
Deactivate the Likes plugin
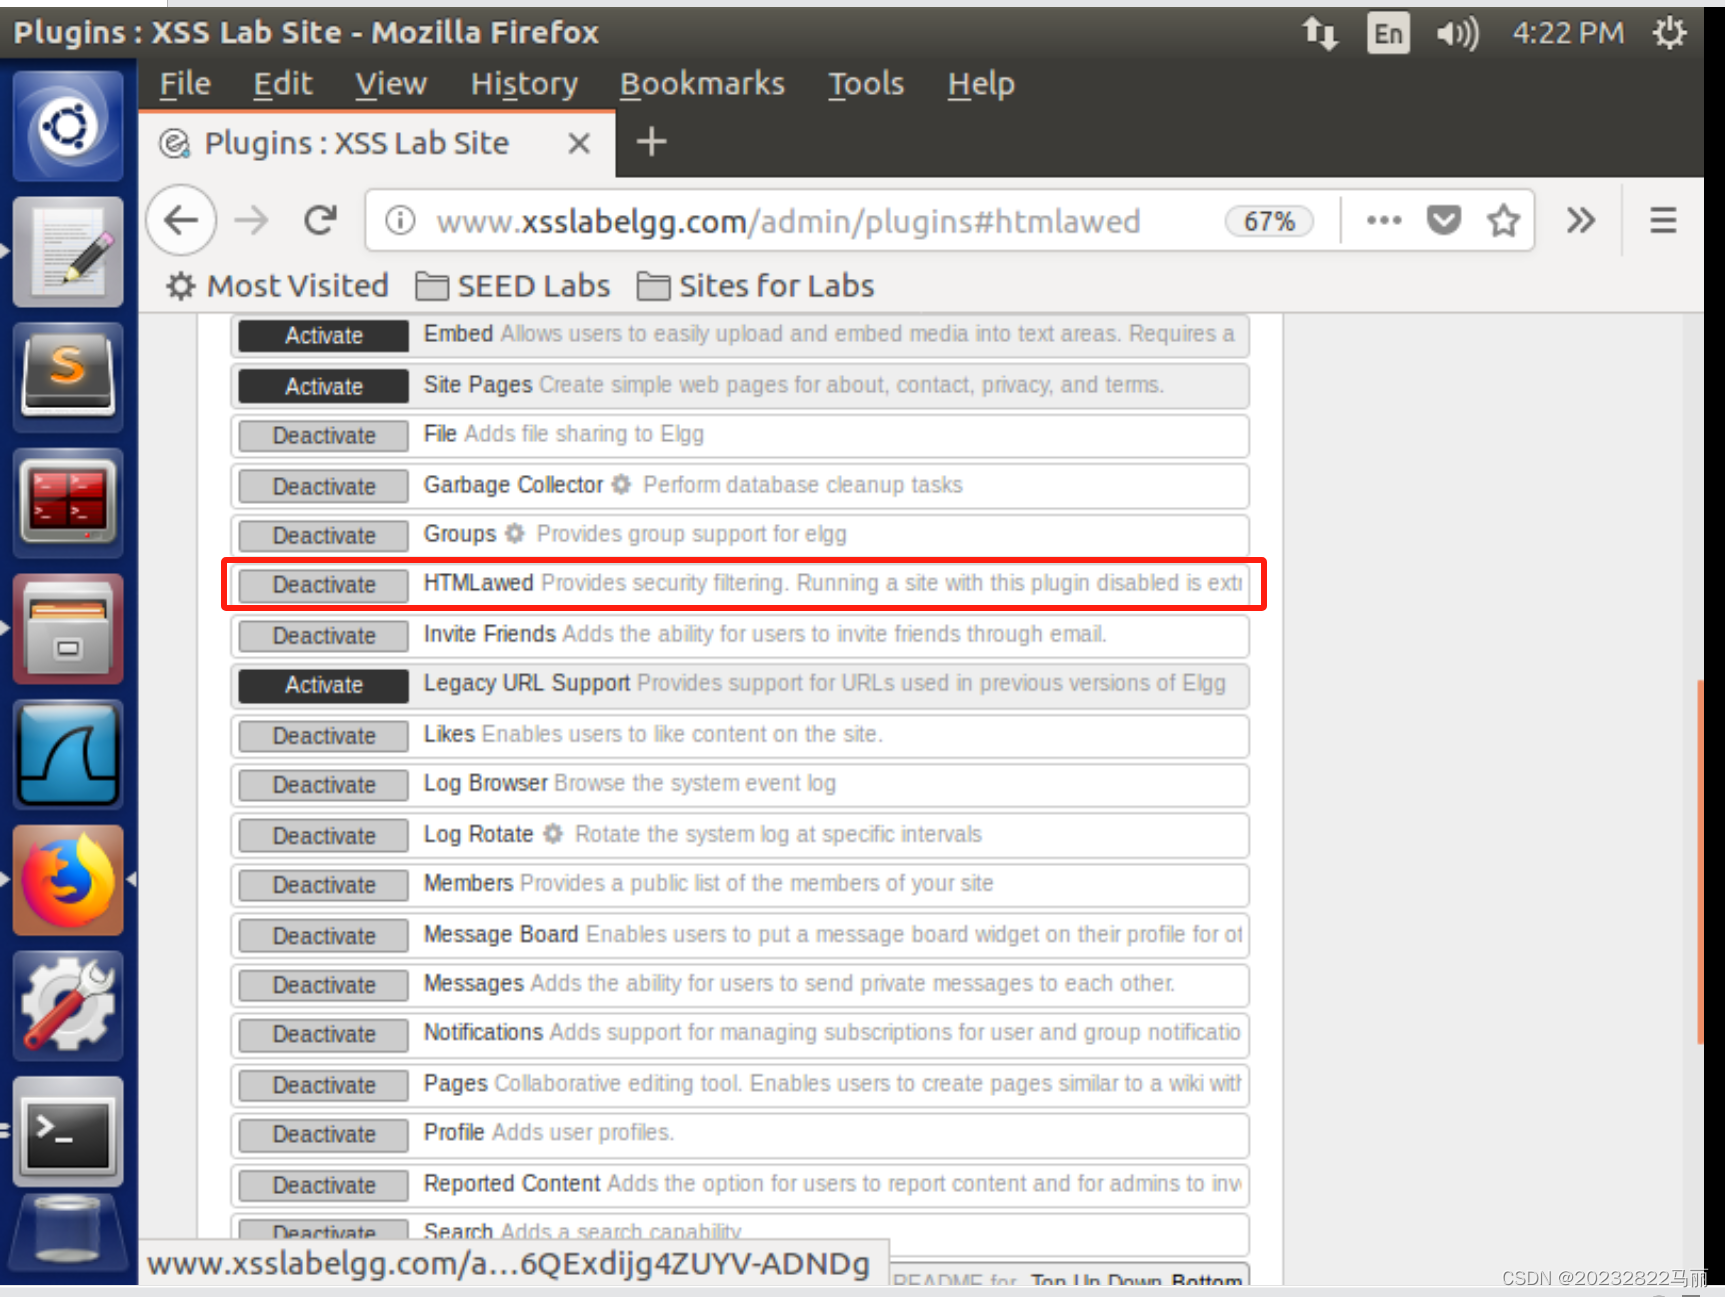coord(324,735)
